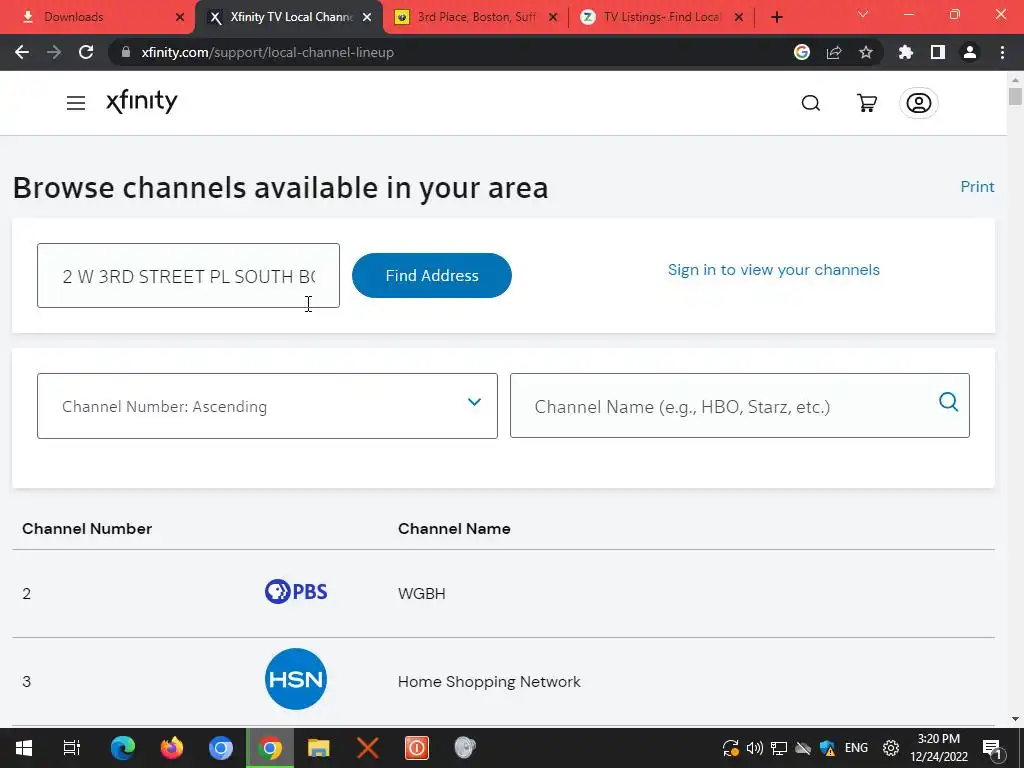This screenshot has width=1024, height=768.
Task: Click the PBS logo for channel 2
Action: tap(296, 592)
